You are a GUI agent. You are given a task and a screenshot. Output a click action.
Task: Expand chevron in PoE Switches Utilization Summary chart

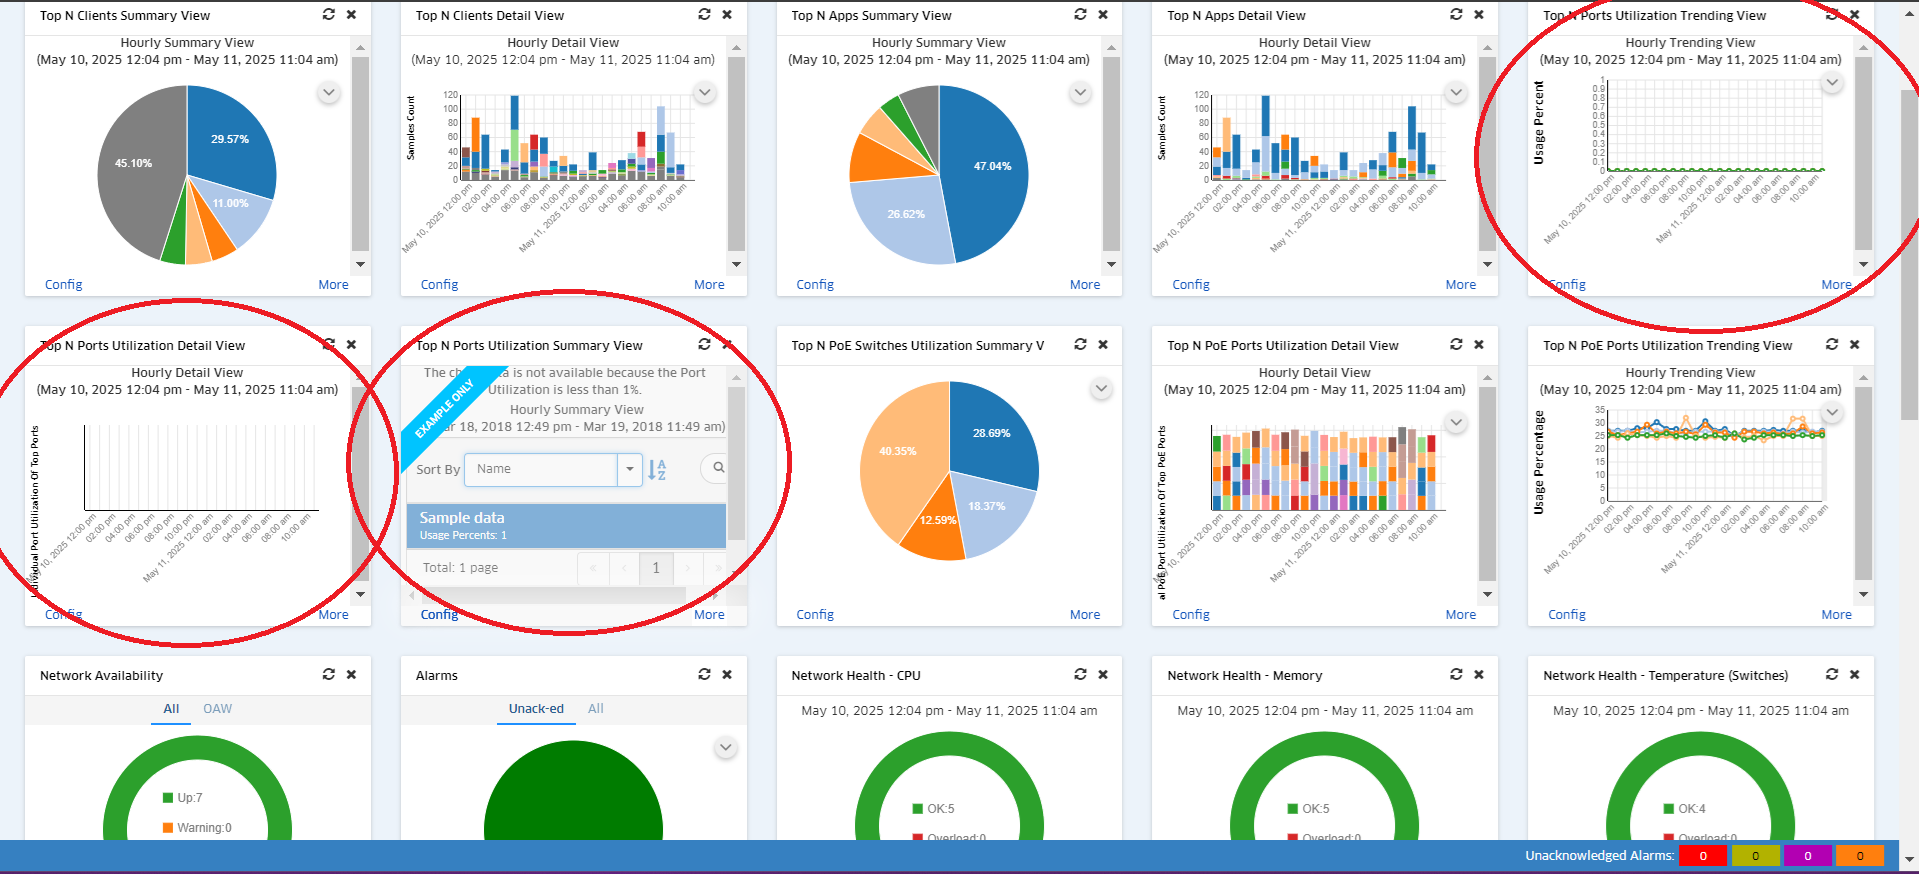point(1101,388)
